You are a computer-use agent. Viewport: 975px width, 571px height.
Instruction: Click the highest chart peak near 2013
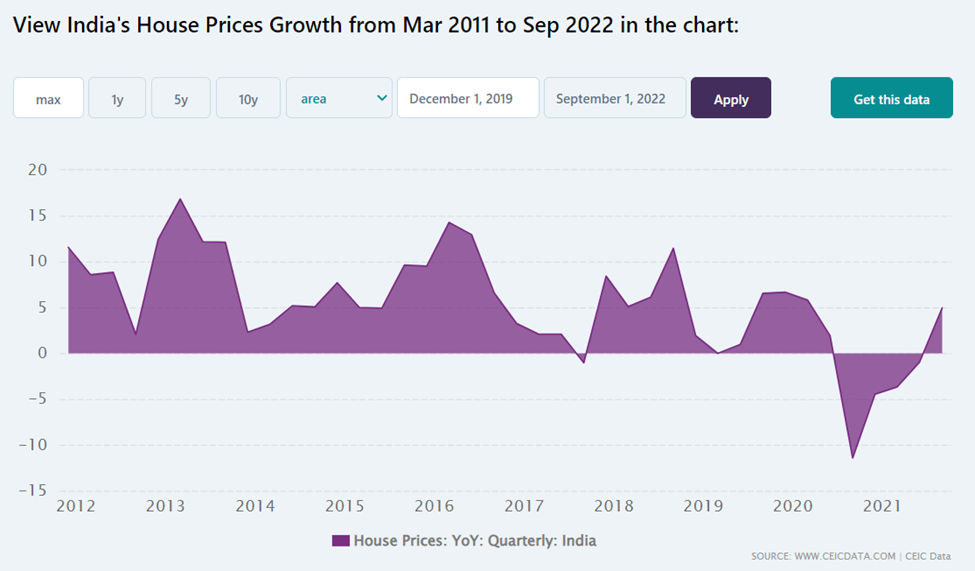click(180, 198)
